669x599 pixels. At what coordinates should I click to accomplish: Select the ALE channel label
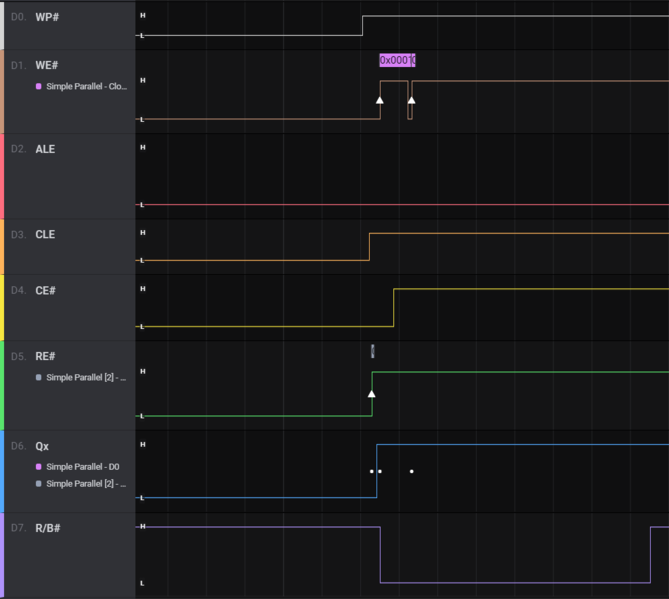45,149
